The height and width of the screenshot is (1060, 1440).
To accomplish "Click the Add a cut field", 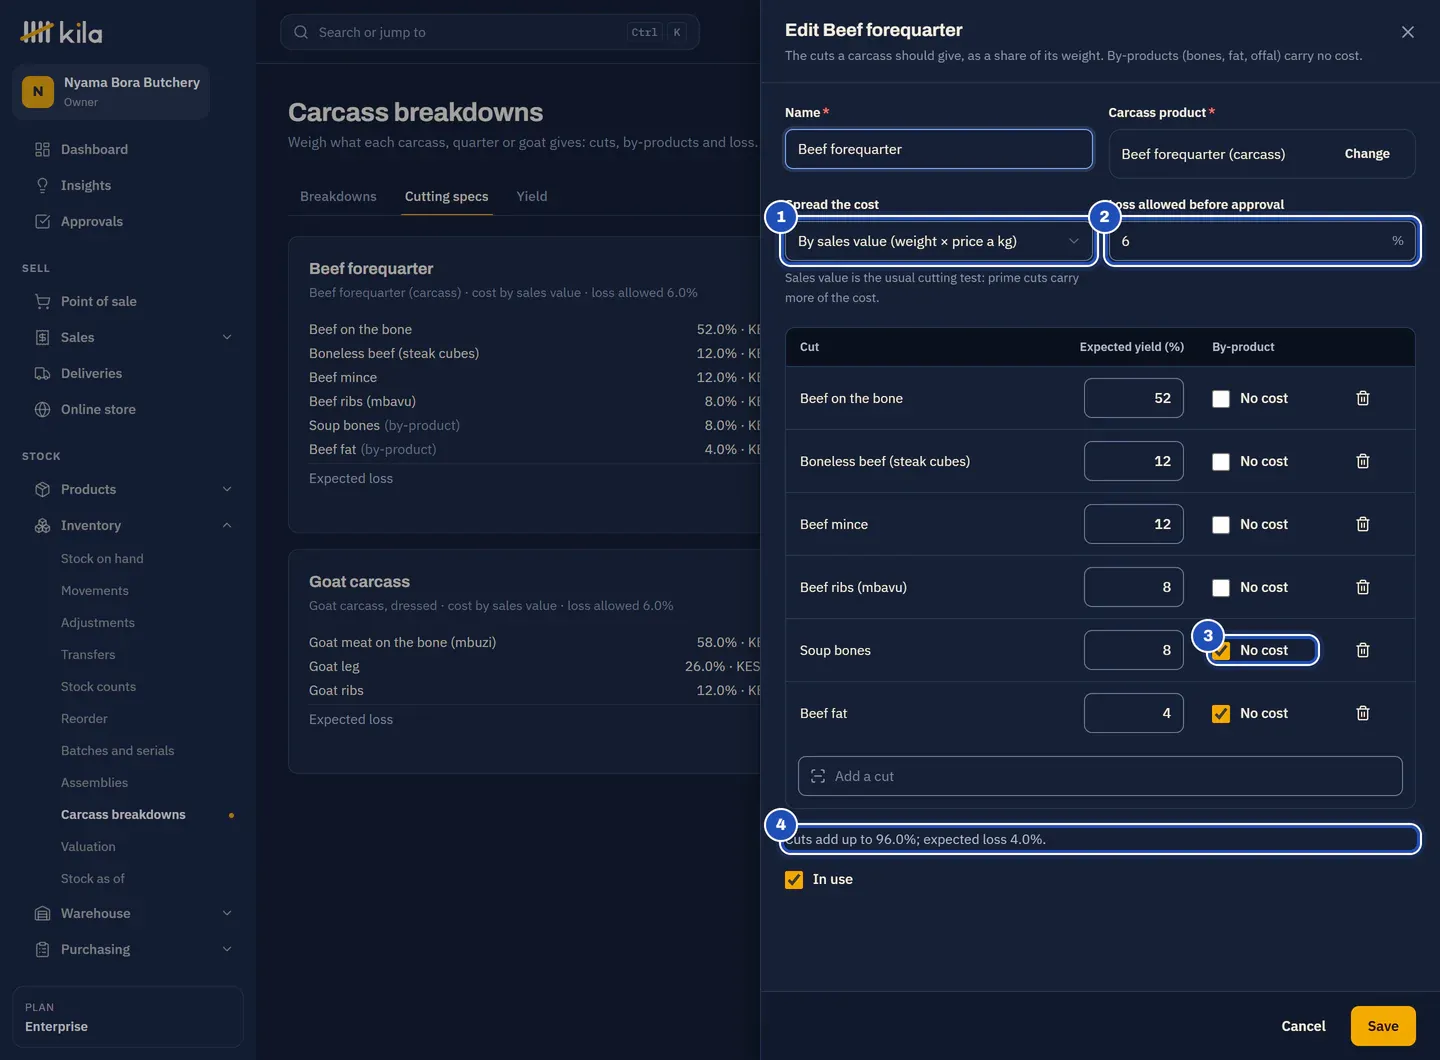I will tap(1100, 776).
